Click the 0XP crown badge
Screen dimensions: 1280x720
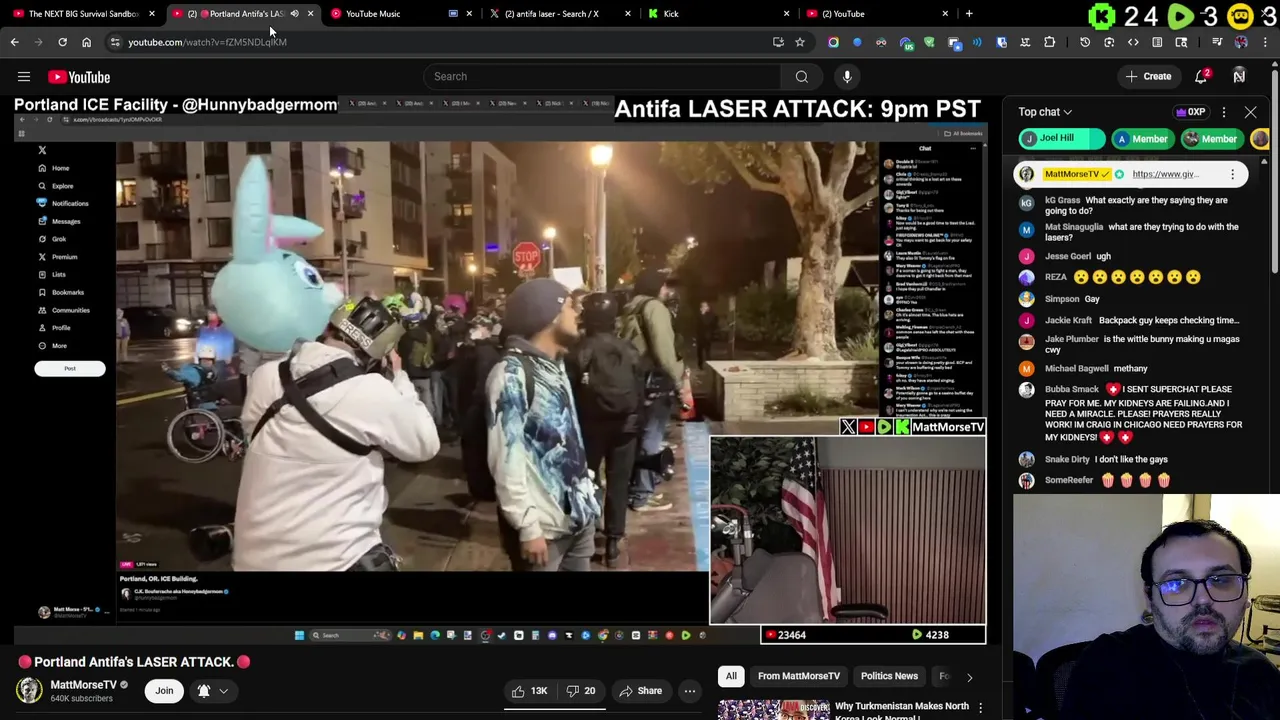[x=1191, y=112]
